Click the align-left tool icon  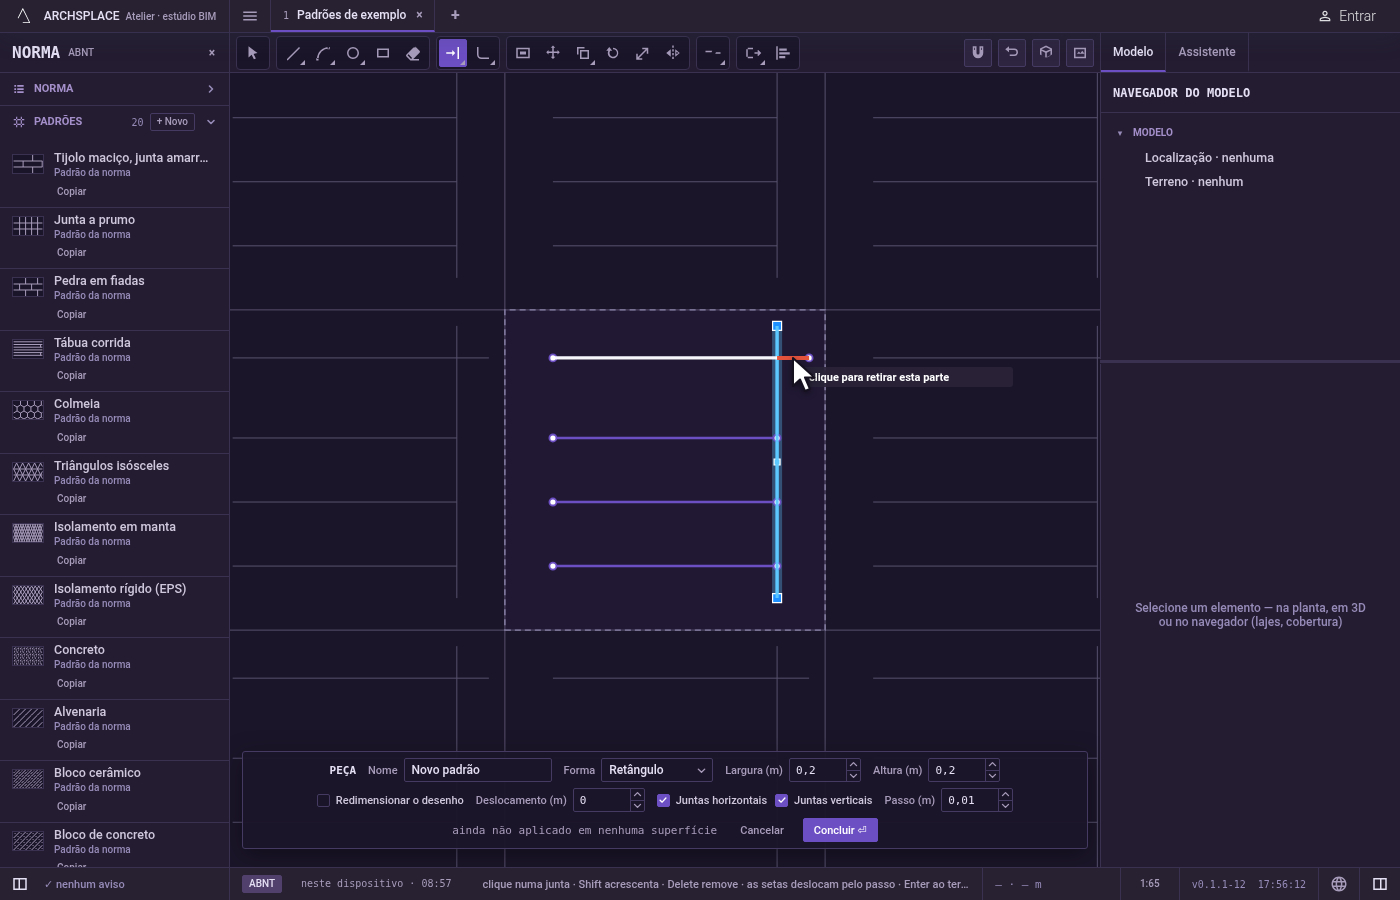click(783, 53)
